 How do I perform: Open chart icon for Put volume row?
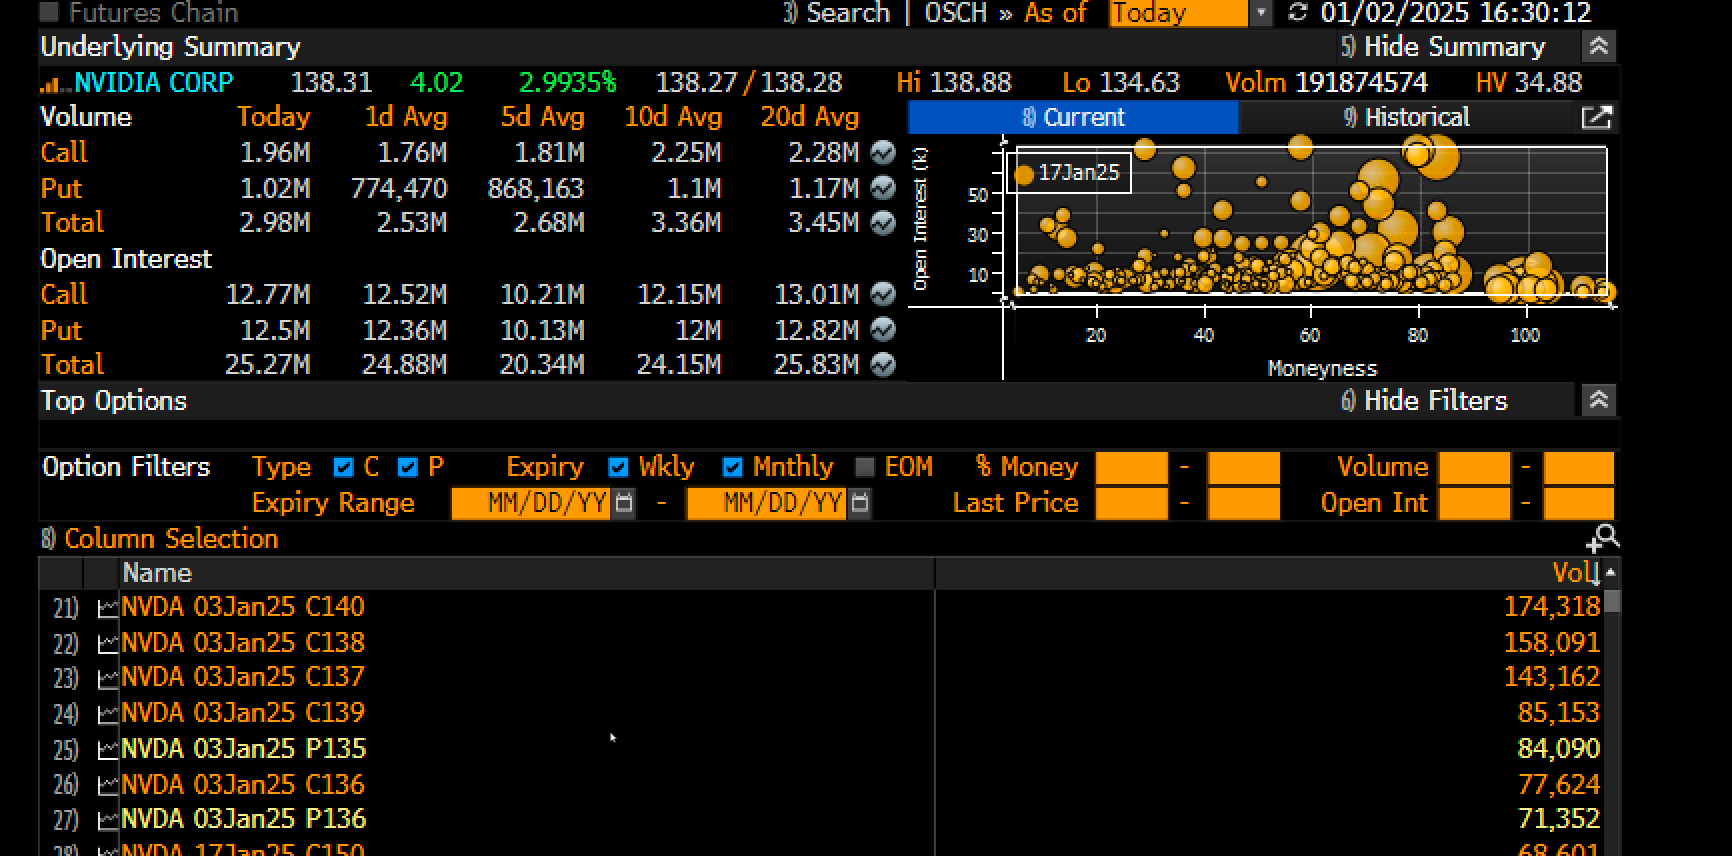pyautogui.click(x=882, y=187)
